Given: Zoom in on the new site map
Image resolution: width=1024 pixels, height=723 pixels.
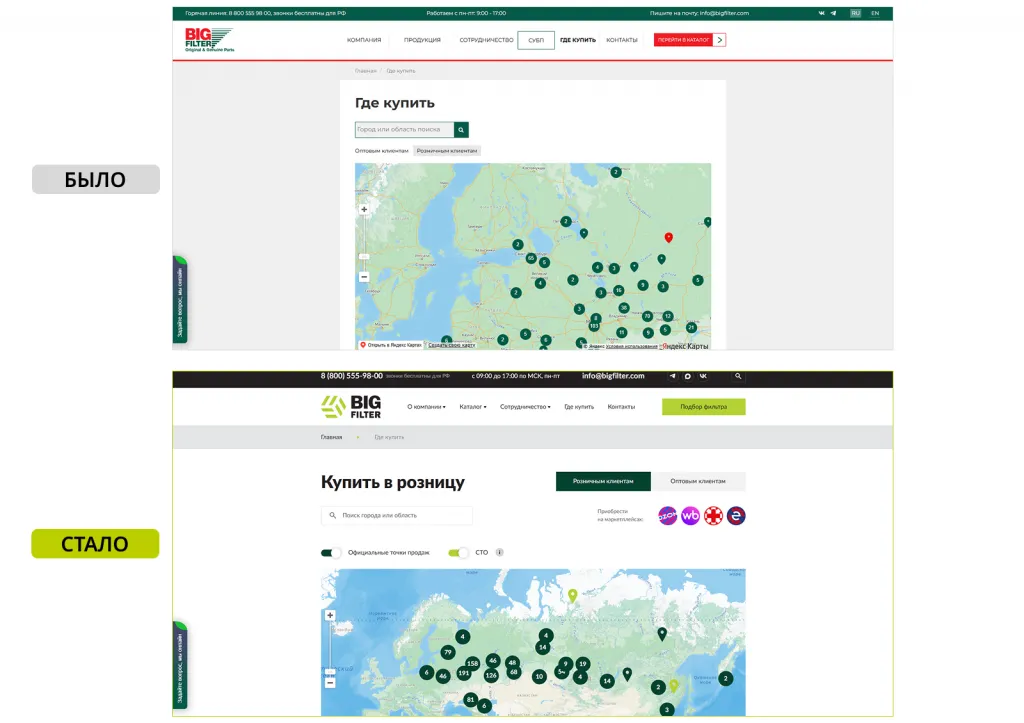Looking at the screenshot, I should 330,615.
